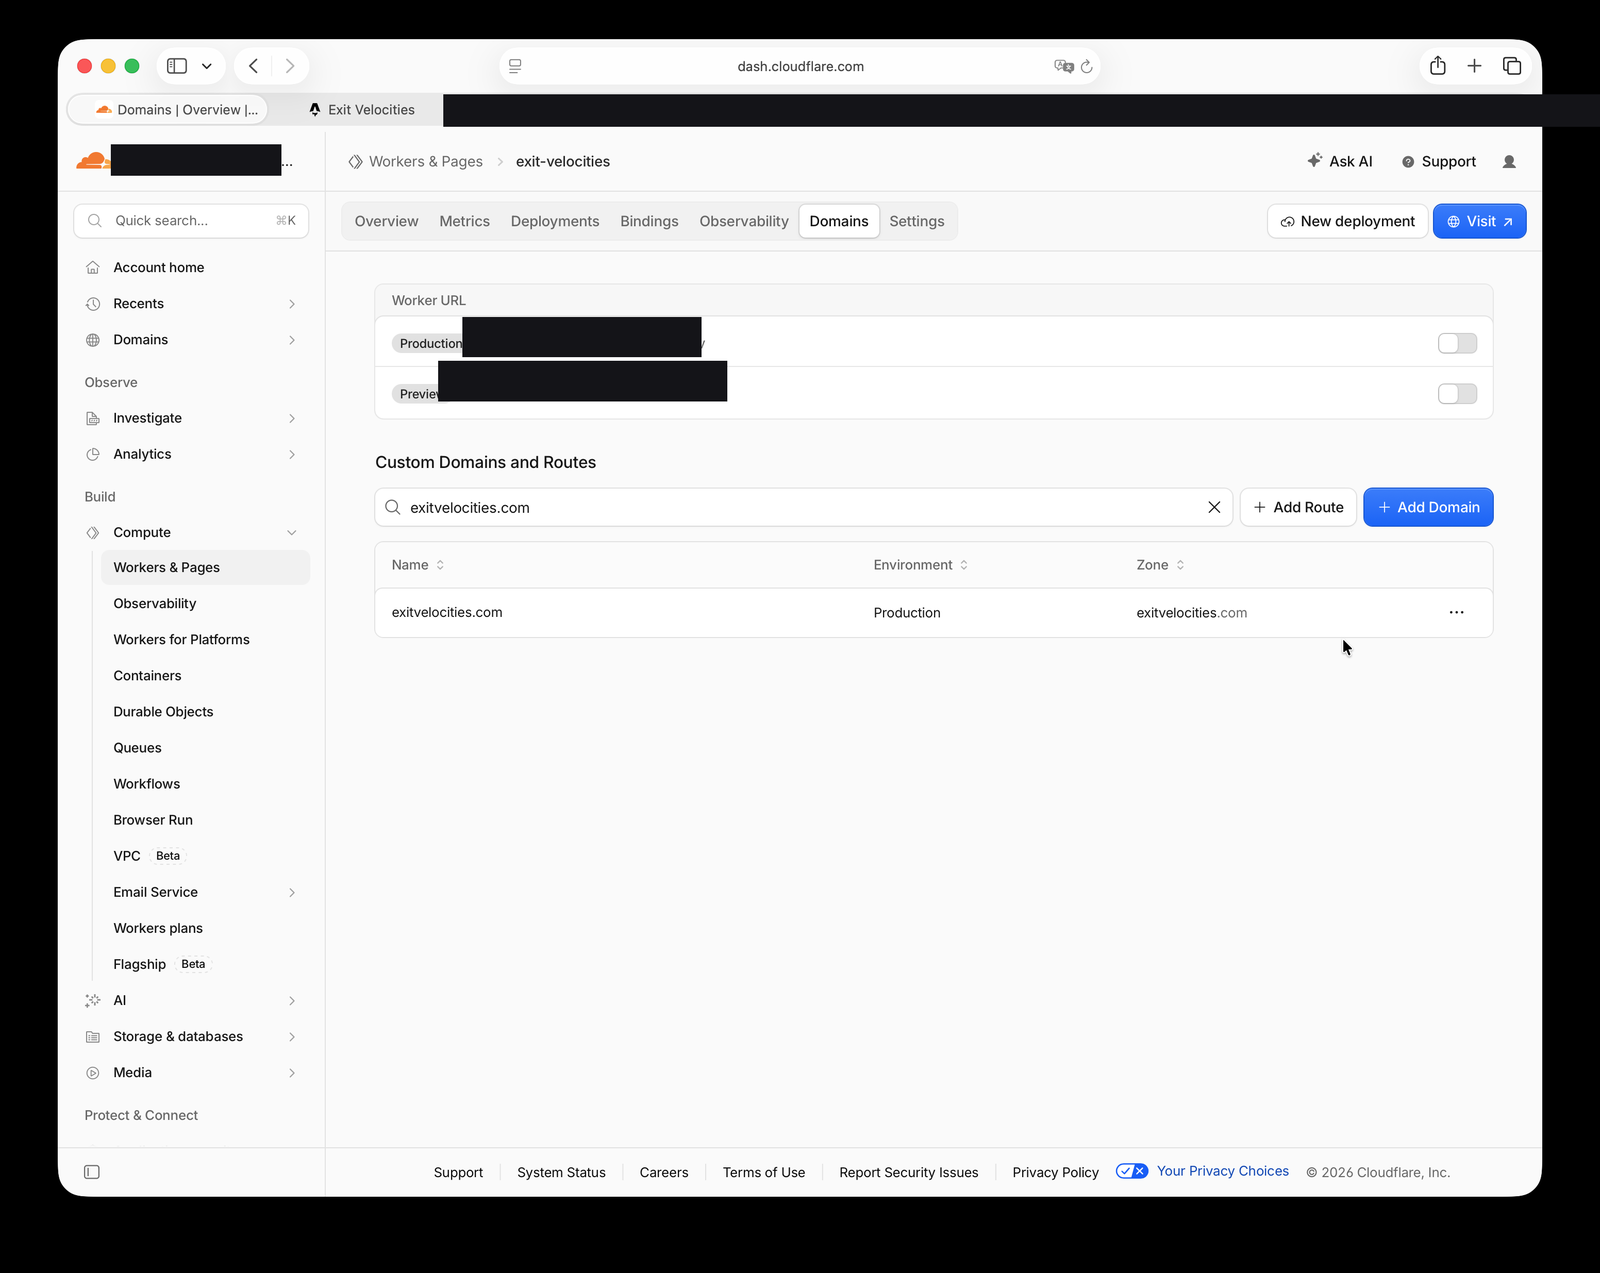This screenshot has width=1600, height=1273.
Task: Click the Media play icon
Action: (x=93, y=1073)
